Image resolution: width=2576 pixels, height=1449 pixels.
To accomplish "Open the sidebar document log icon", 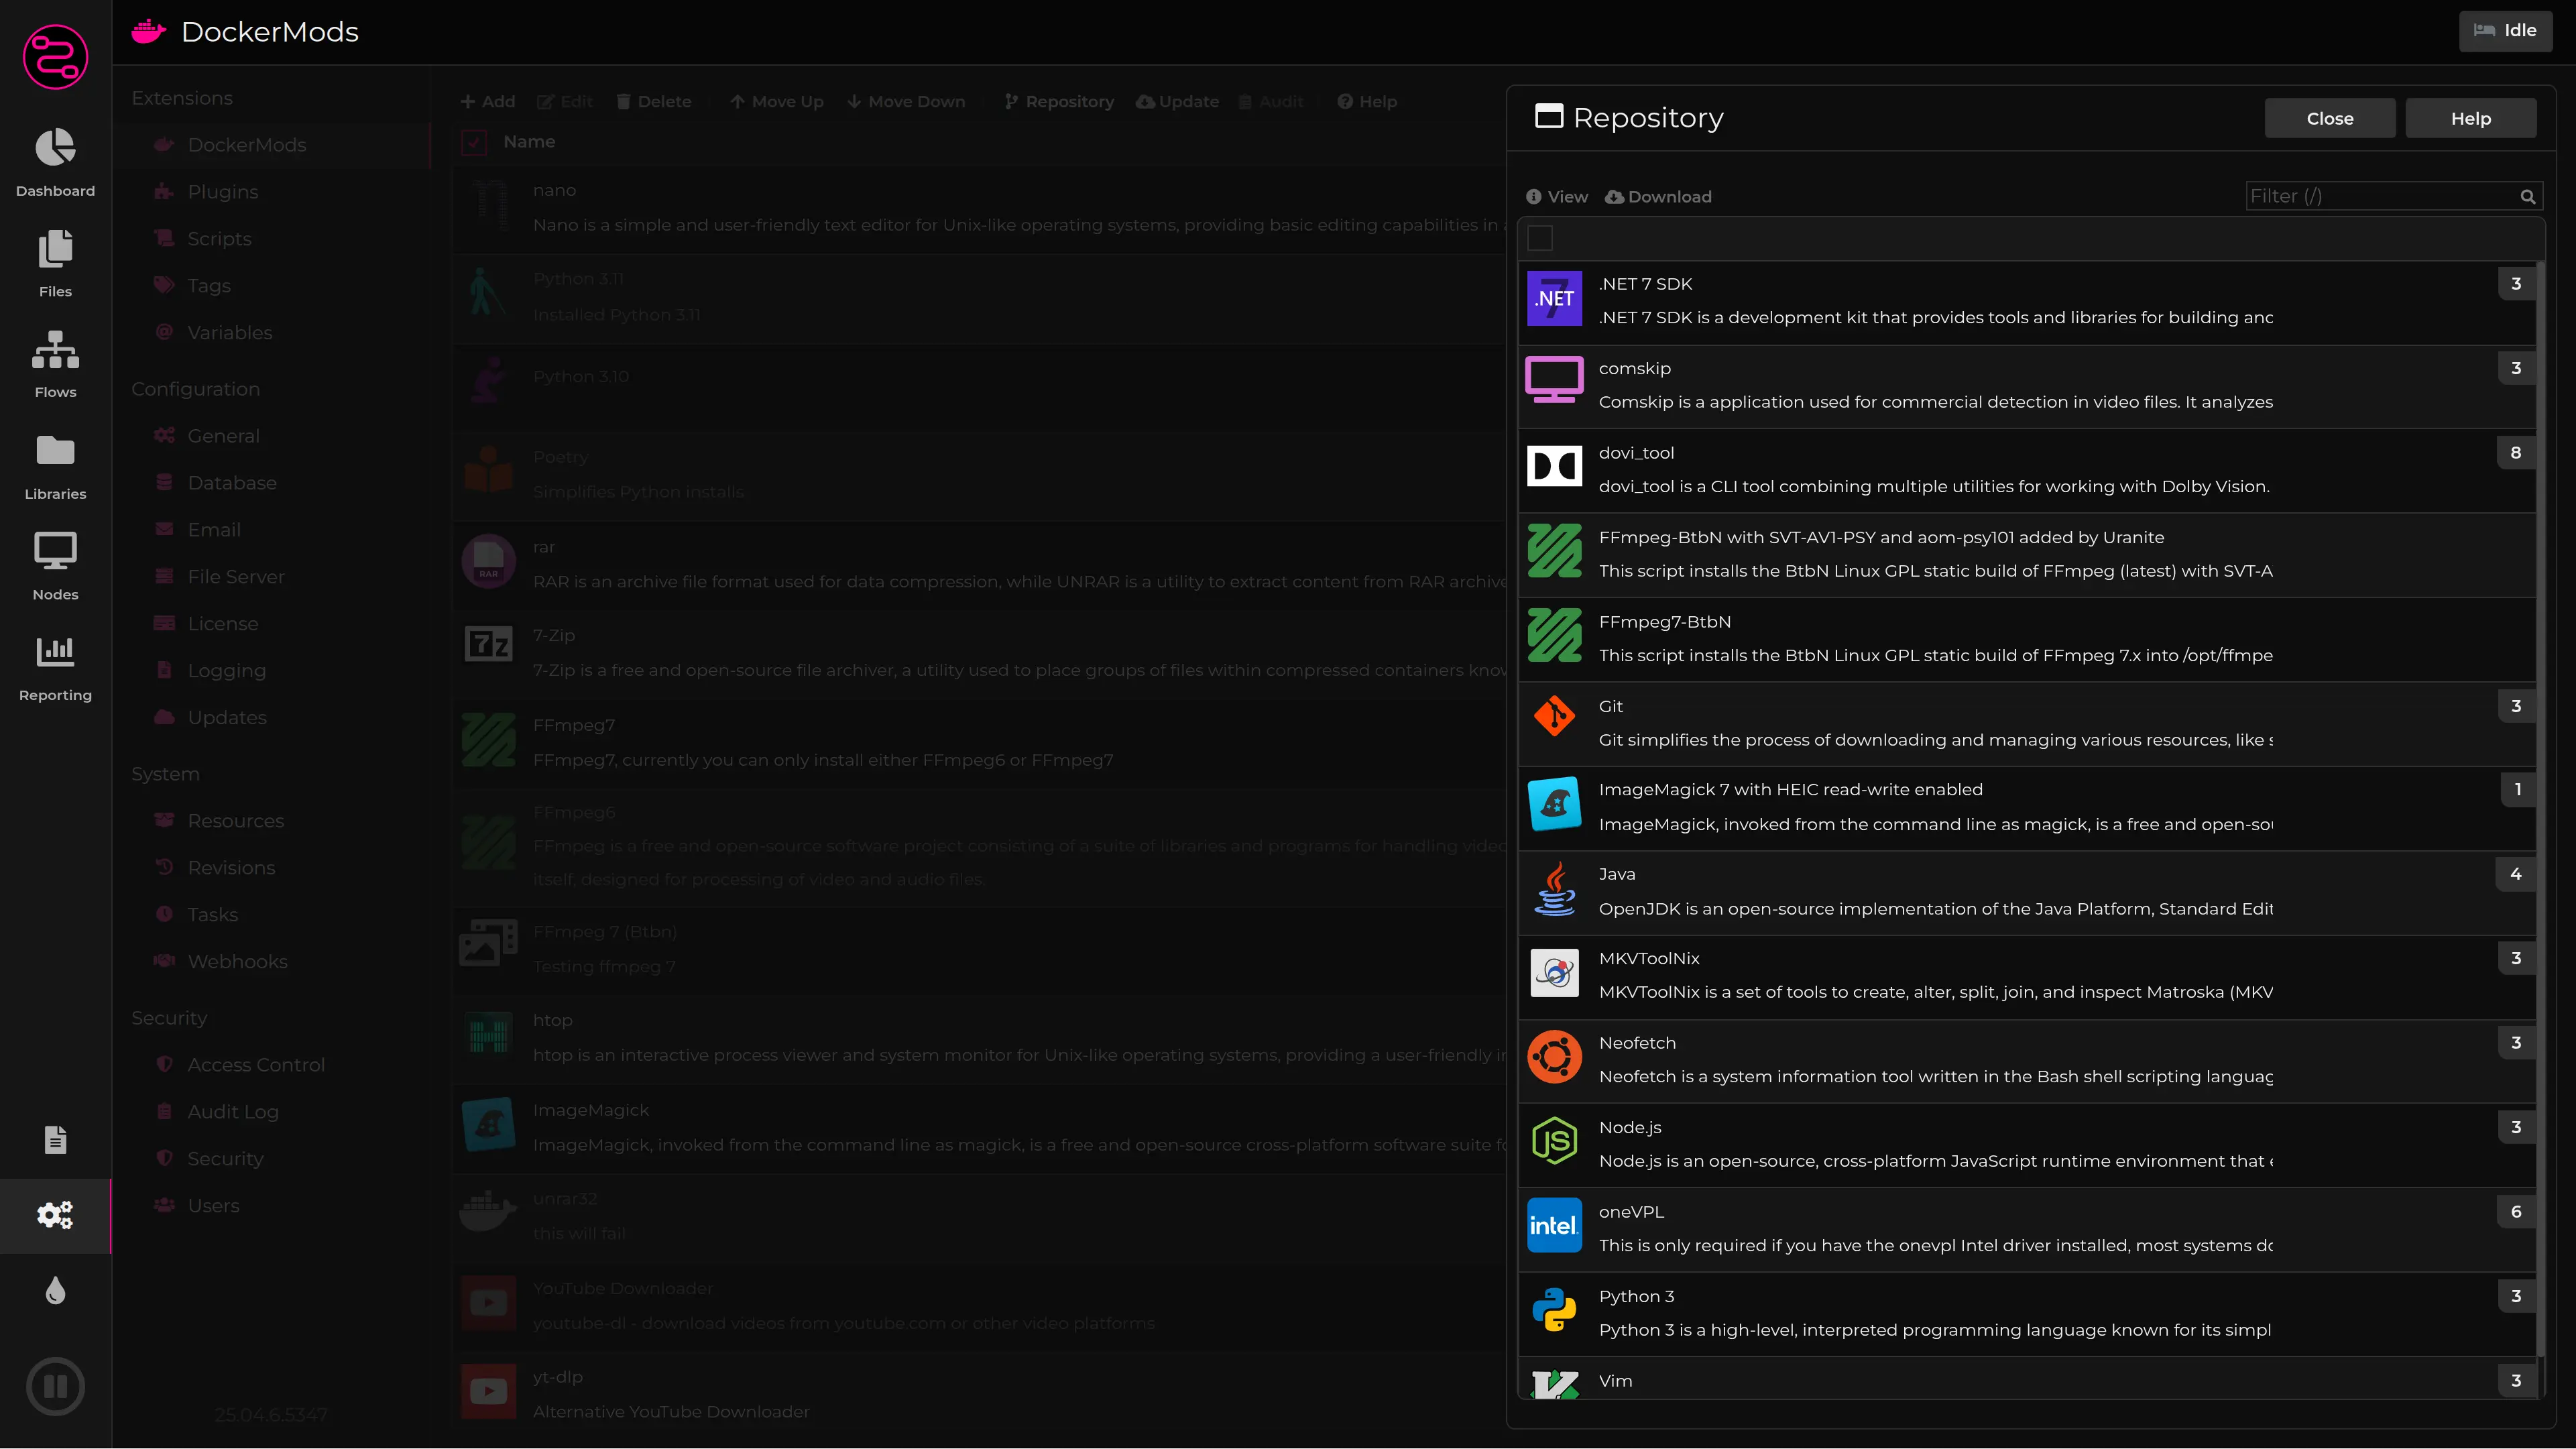I will tap(55, 1139).
